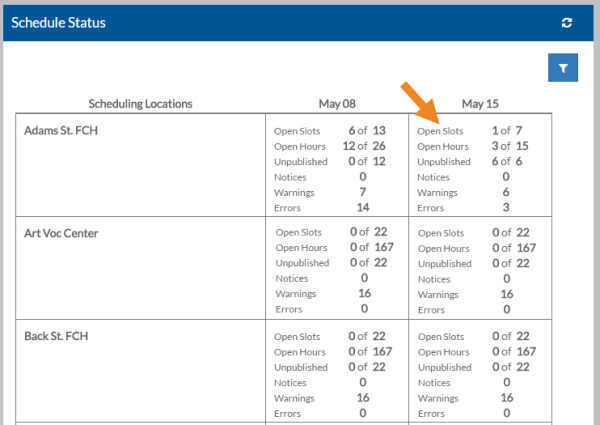600x425 pixels.
Task: Click Unpublished for Back St. FCH May 15
Action: pos(443,367)
